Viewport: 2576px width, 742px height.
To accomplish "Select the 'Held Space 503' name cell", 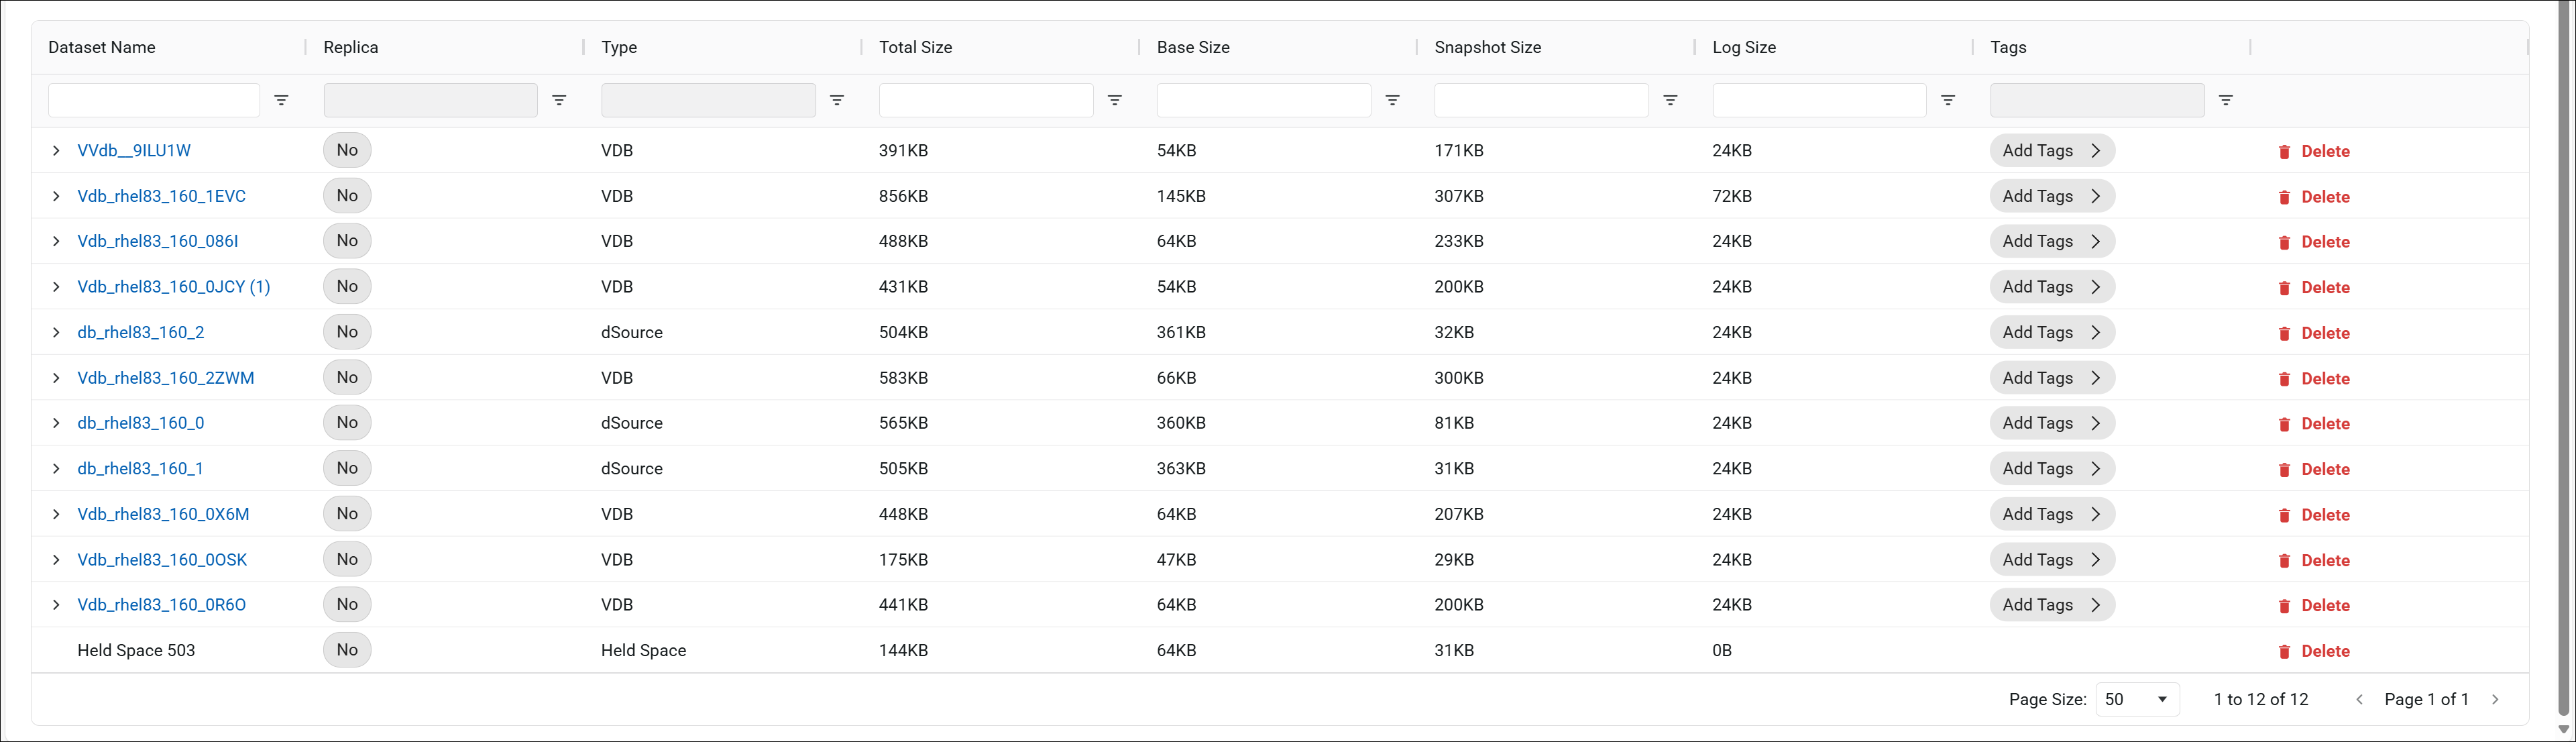I will click(x=136, y=650).
